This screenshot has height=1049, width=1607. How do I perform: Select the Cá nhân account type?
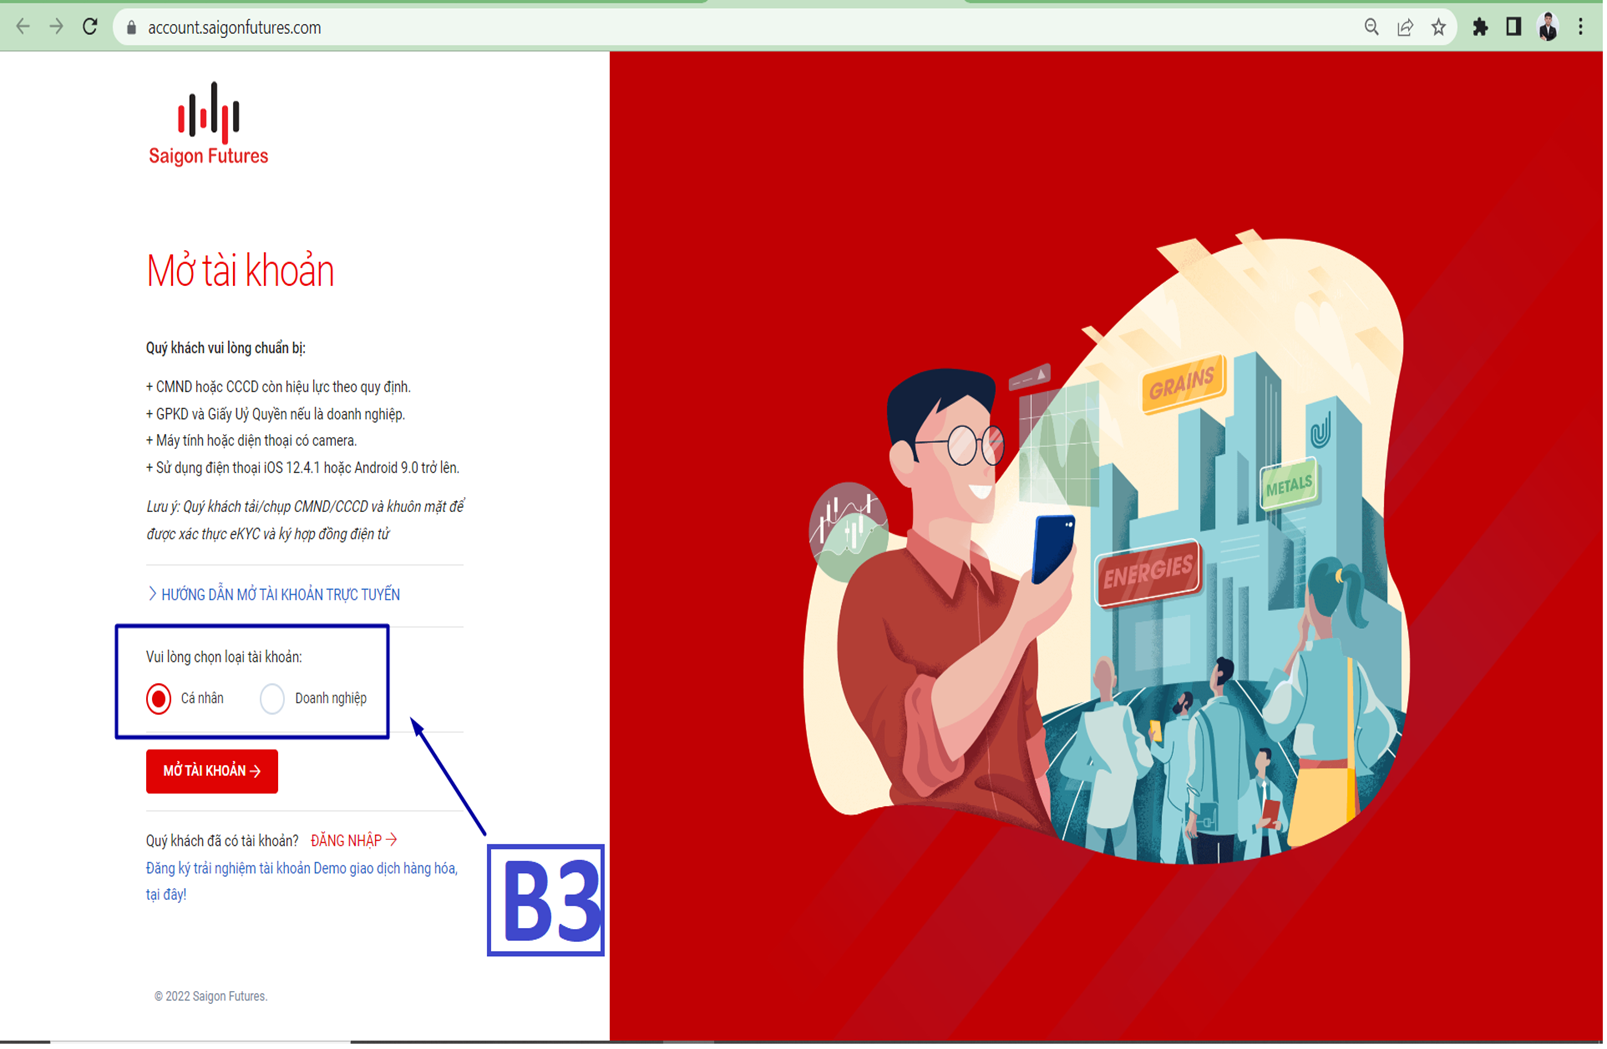tap(159, 698)
